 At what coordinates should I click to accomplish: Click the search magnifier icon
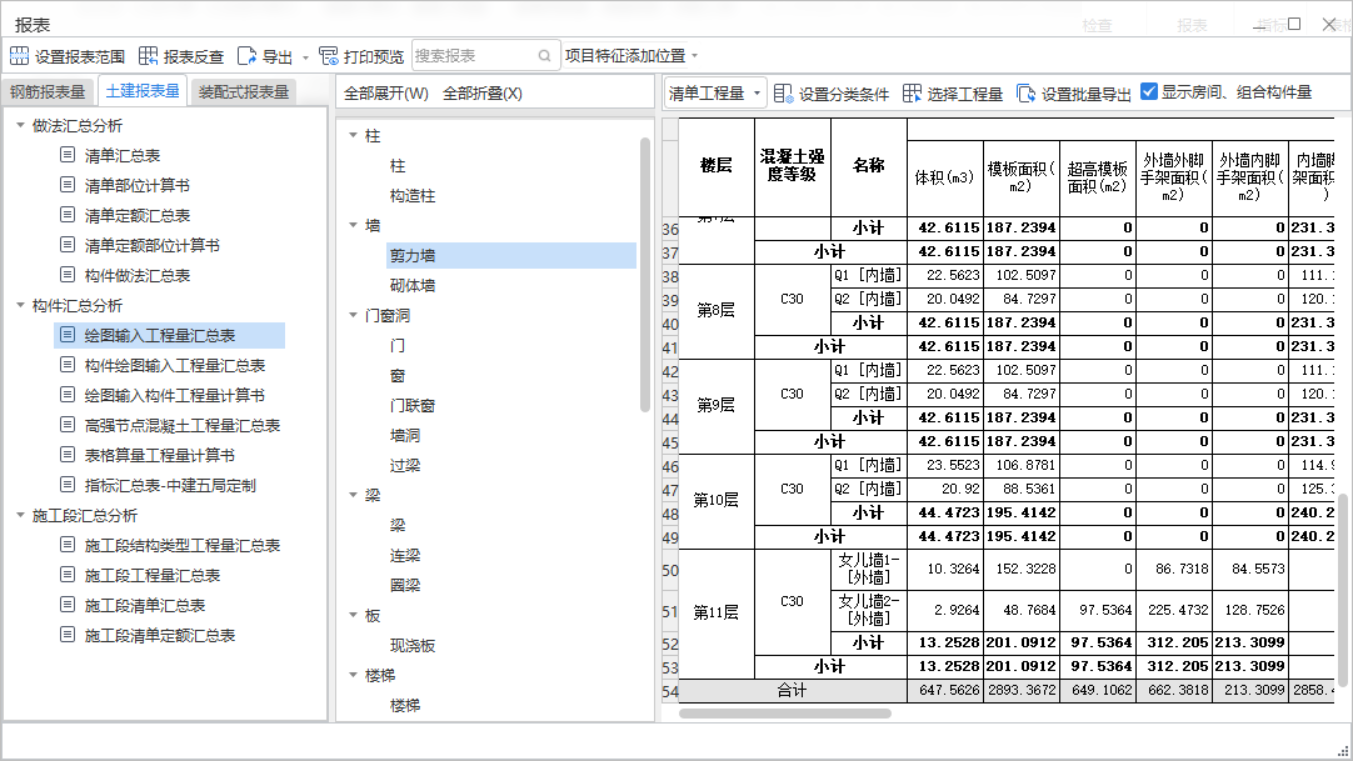point(545,56)
